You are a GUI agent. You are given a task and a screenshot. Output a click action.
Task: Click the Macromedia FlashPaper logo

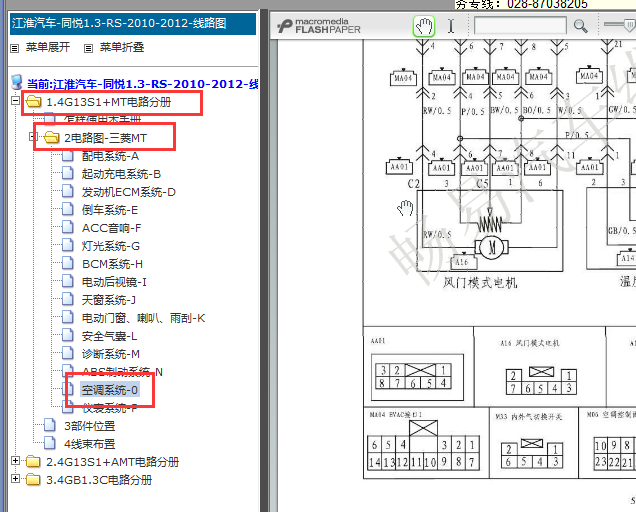319,26
